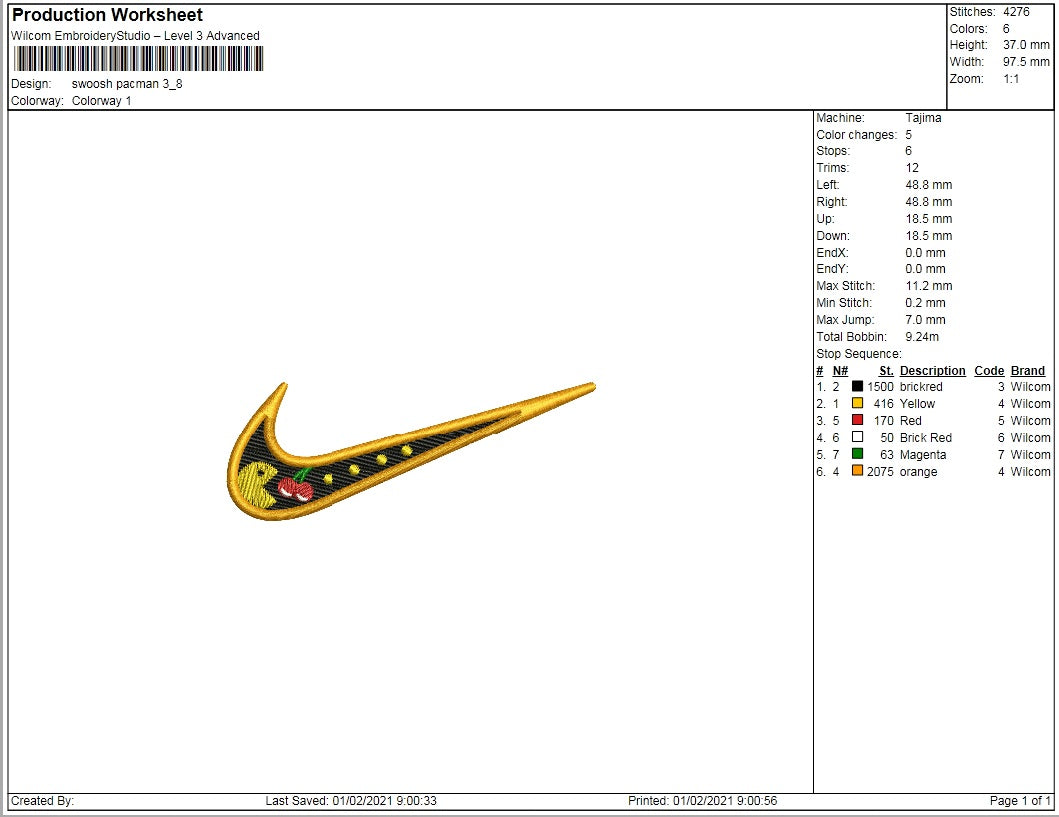Screen dimensions: 1059x817
Task: Click the Trims value 12
Action: click(912, 167)
